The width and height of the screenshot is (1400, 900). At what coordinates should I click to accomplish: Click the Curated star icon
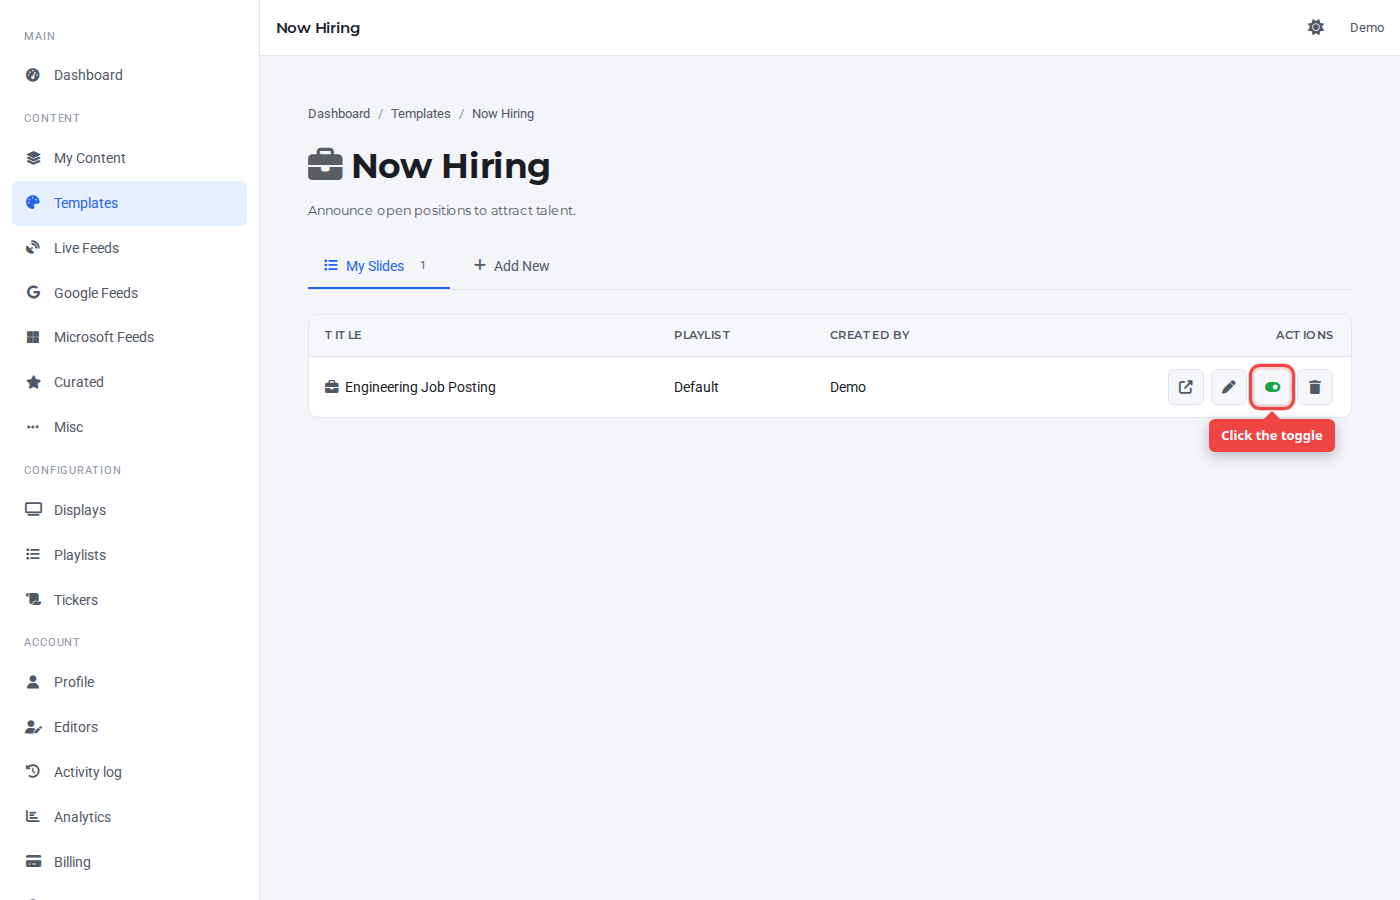click(x=33, y=382)
